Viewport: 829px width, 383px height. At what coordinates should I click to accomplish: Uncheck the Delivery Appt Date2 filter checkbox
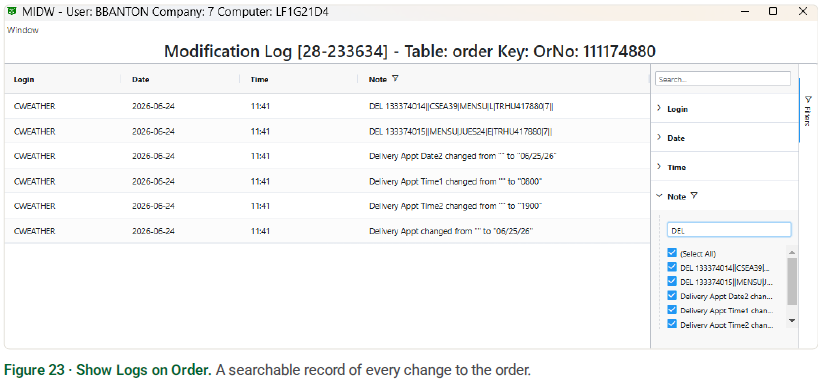672,295
